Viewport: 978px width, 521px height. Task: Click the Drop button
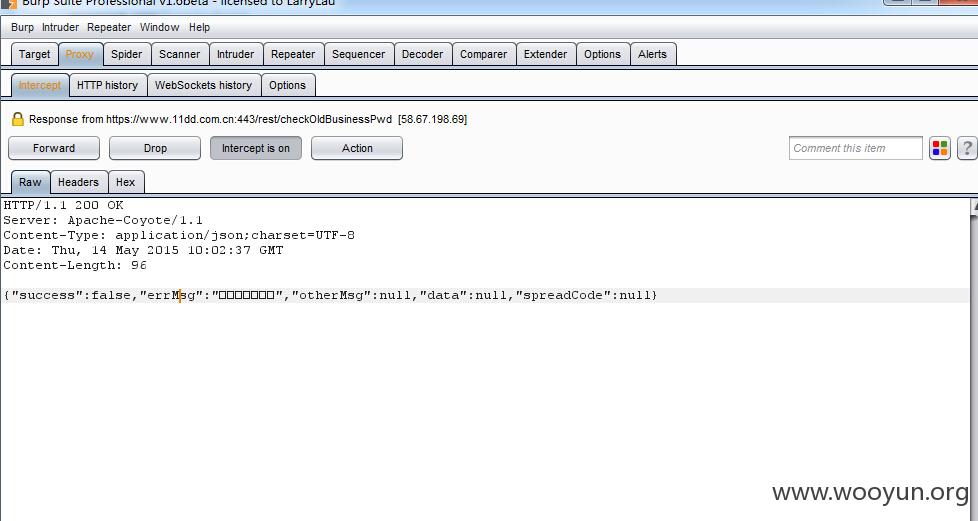pos(155,149)
